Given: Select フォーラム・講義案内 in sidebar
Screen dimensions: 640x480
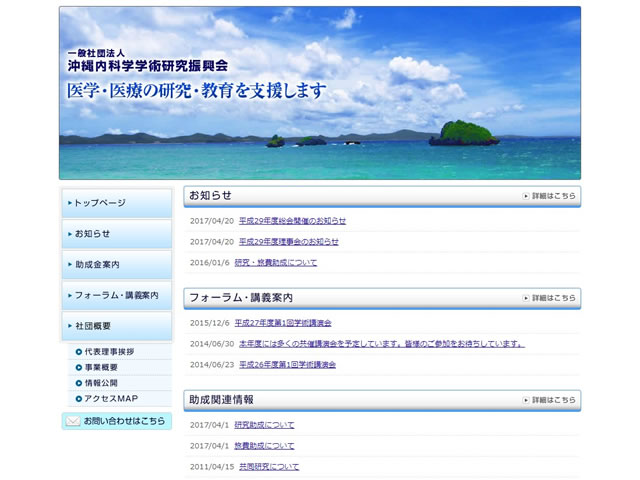Looking at the screenshot, I should pos(117,295).
